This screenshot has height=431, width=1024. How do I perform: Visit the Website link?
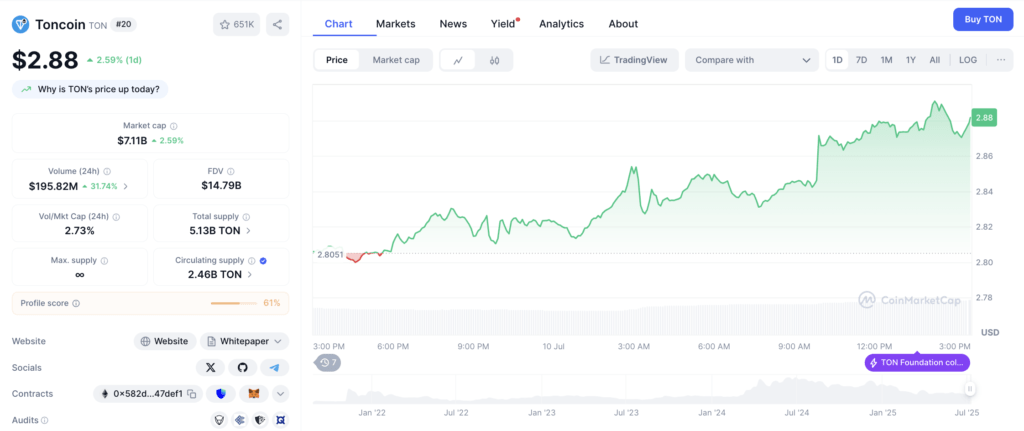click(x=165, y=341)
